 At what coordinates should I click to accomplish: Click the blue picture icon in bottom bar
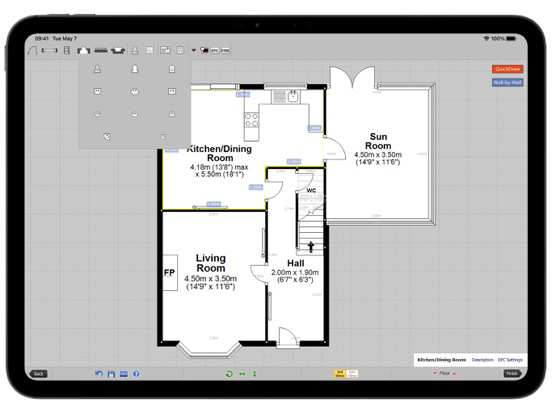(x=124, y=374)
